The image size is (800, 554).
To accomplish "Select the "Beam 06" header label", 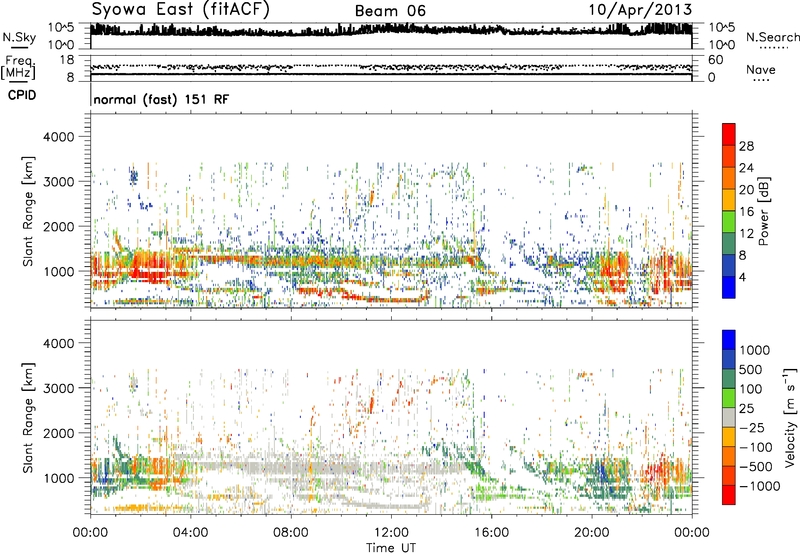I will click(390, 11).
